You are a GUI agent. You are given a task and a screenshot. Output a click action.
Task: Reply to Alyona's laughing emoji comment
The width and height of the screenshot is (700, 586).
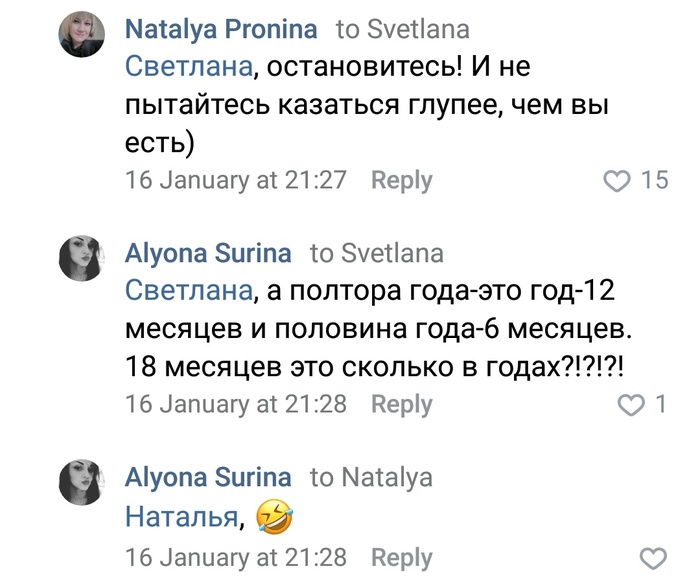[x=401, y=558]
